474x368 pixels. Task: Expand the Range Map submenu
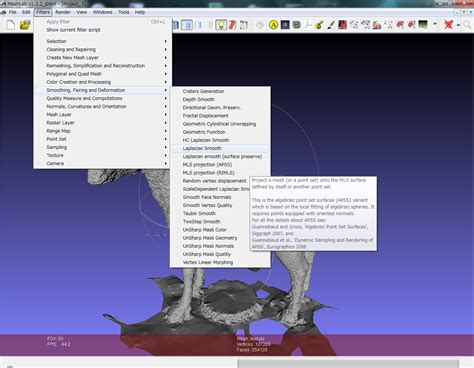pos(103,131)
